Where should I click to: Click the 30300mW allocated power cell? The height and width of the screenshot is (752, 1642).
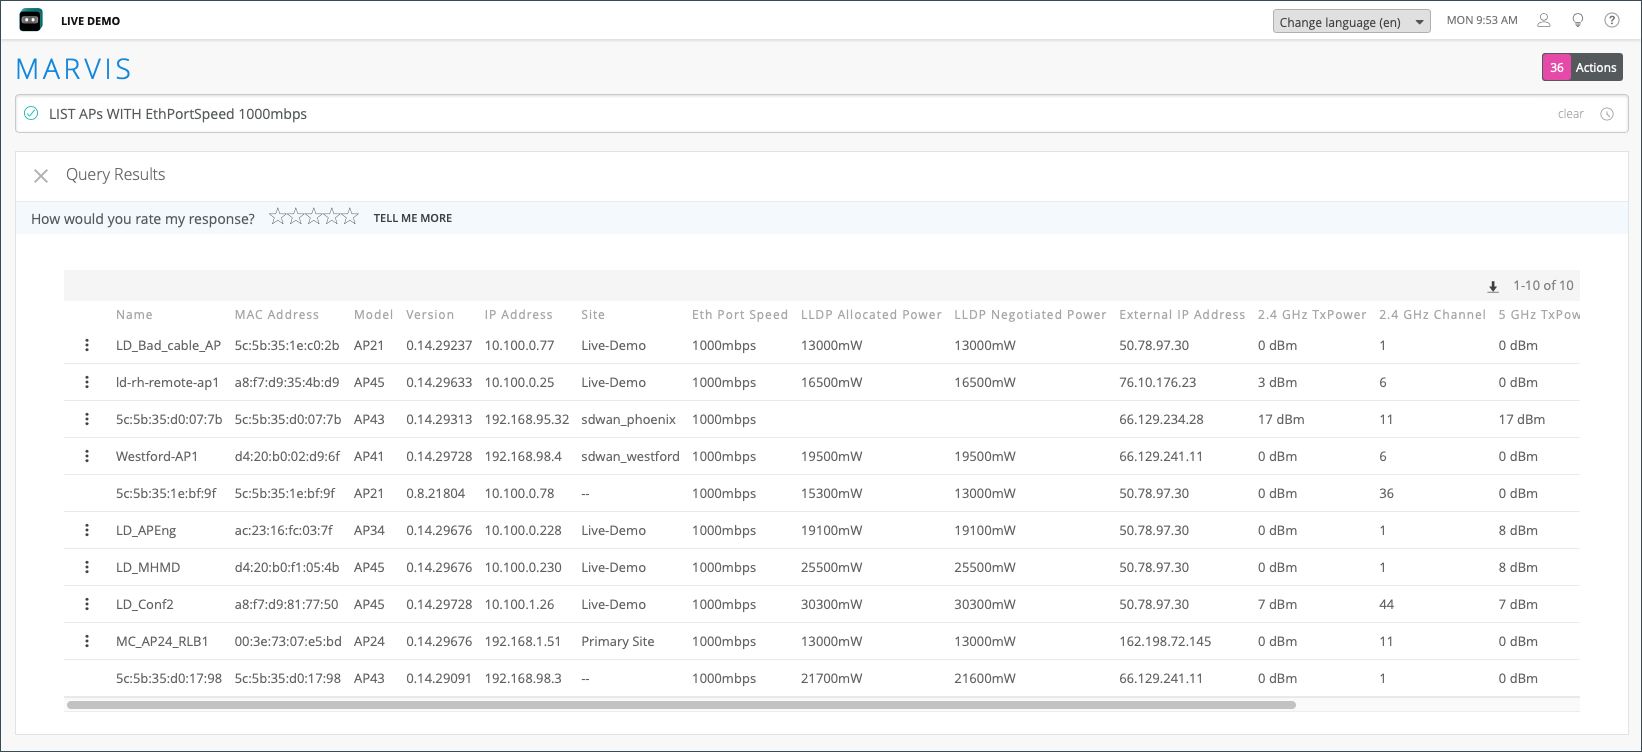(x=831, y=604)
